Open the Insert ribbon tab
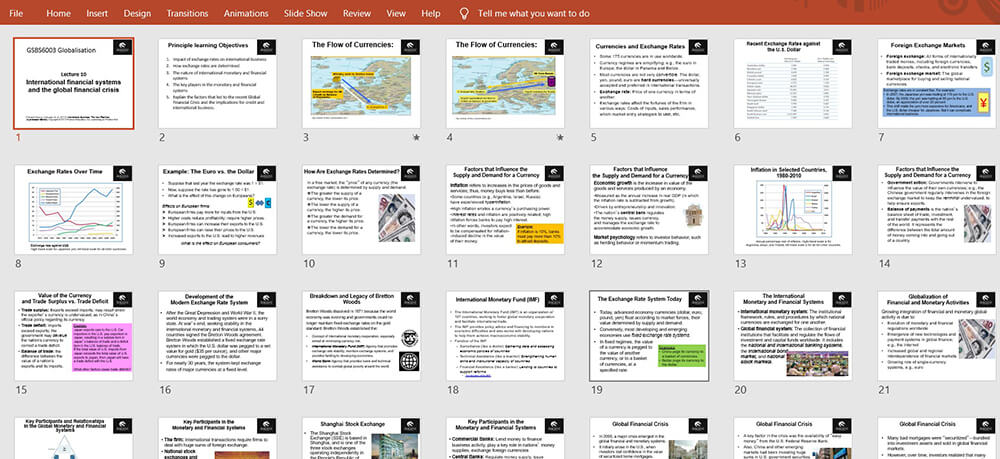The width and height of the screenshot is (1000, 459). (97, 13)
